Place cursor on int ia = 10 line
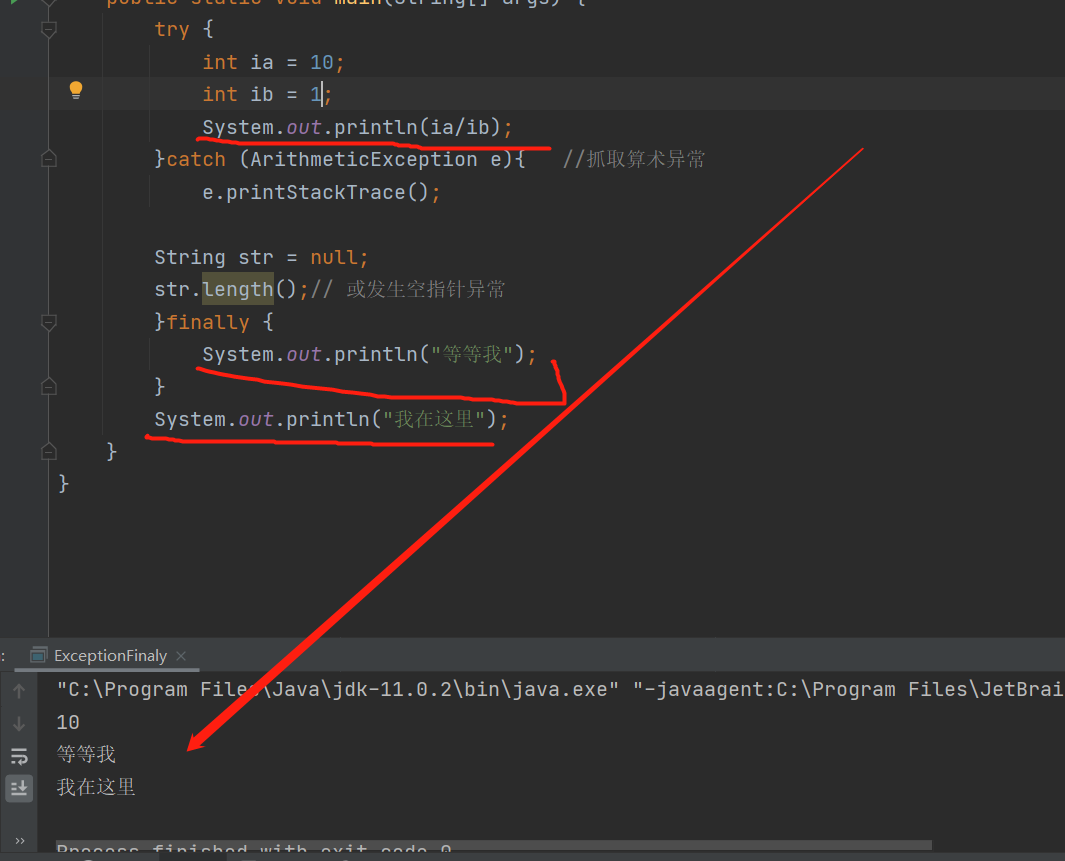Screen dimensions: 1065x861 pyautogui.click(x=274, y=62)
